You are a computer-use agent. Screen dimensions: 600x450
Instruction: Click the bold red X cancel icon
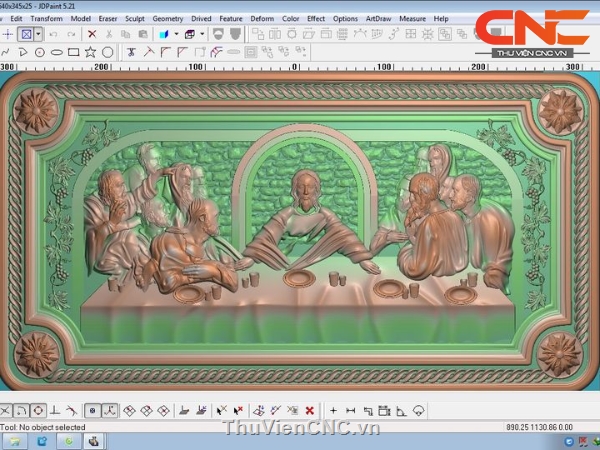(x=310, y=411)
